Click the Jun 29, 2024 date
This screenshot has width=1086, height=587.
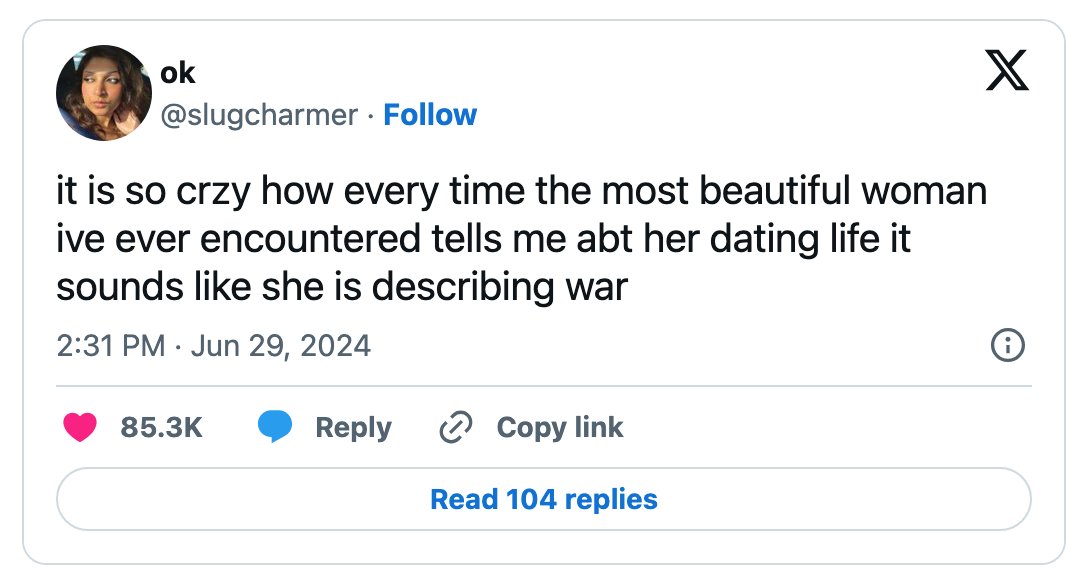coord(281,345)
